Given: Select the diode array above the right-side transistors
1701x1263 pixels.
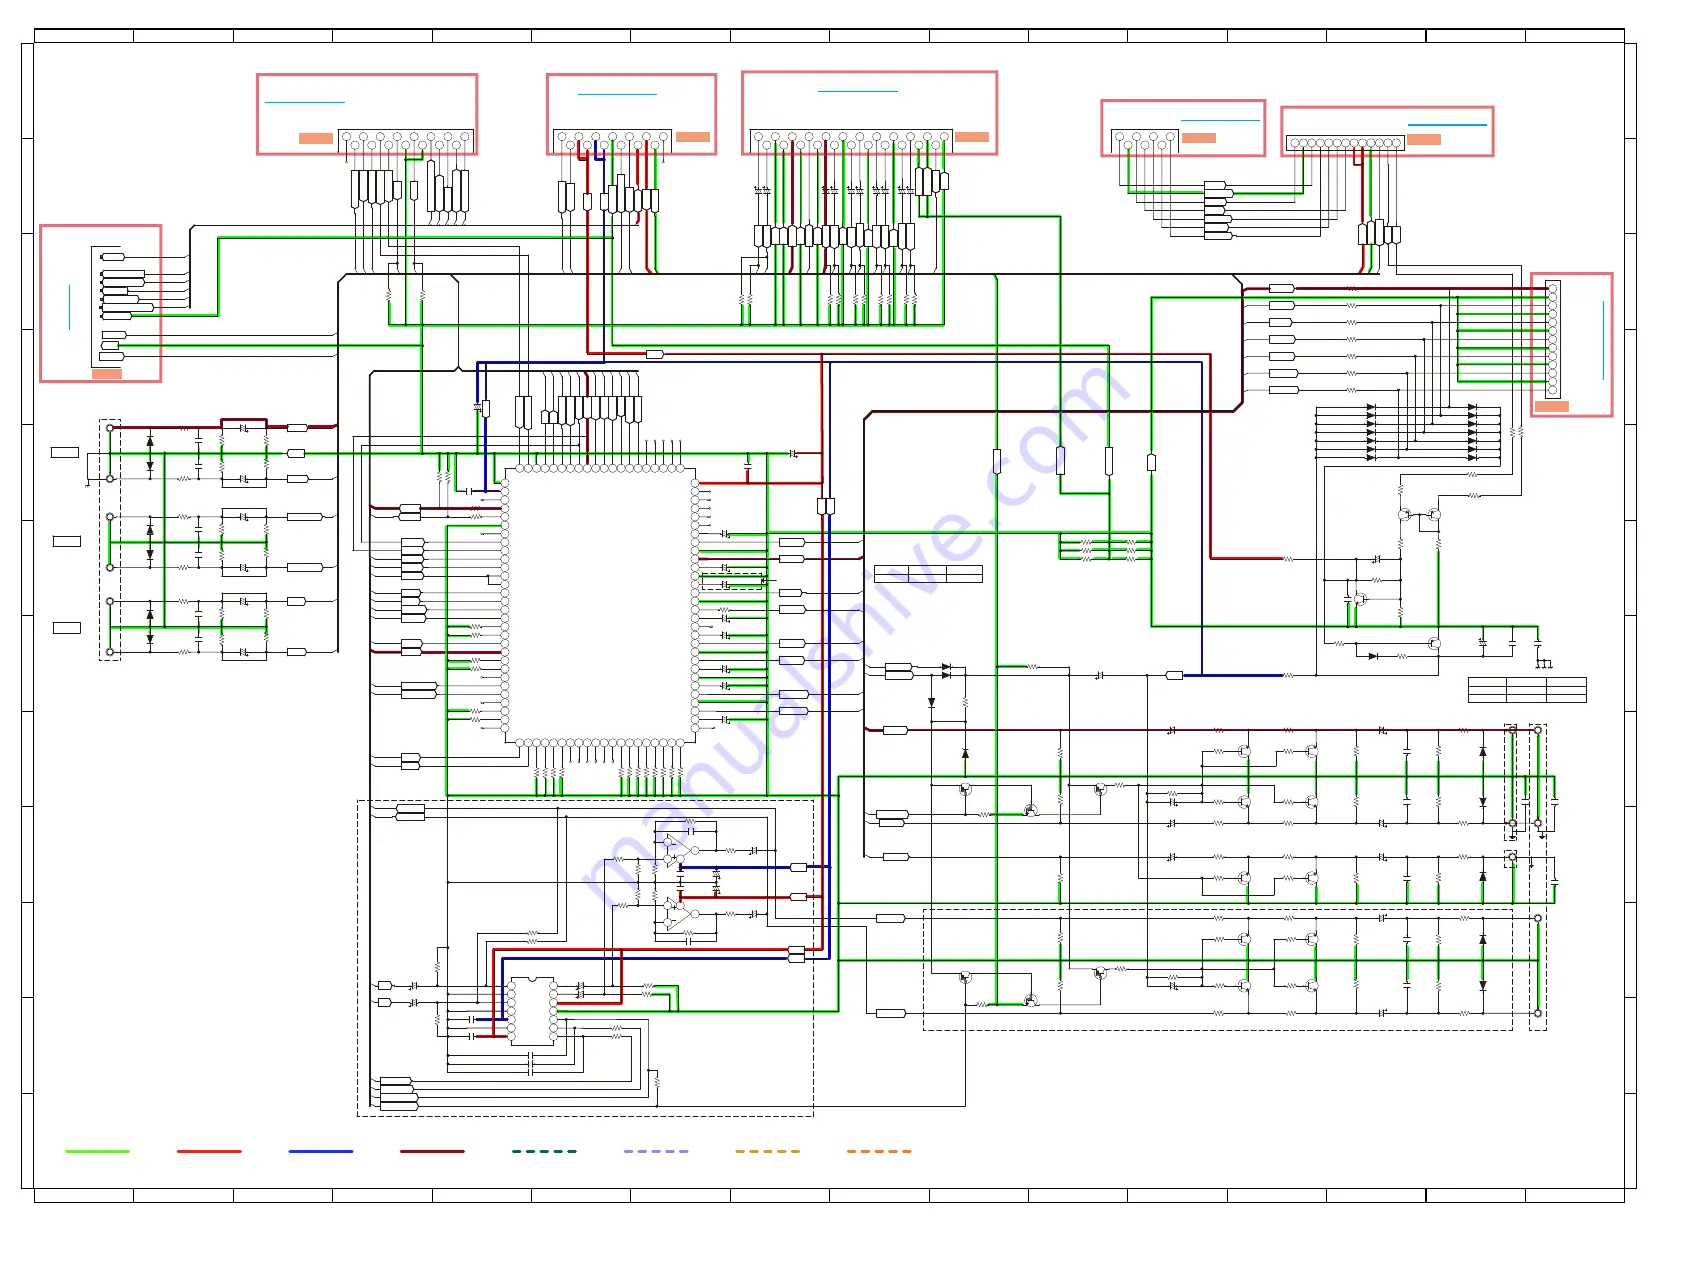Looking at the screenshot, I should point(1408,433).
